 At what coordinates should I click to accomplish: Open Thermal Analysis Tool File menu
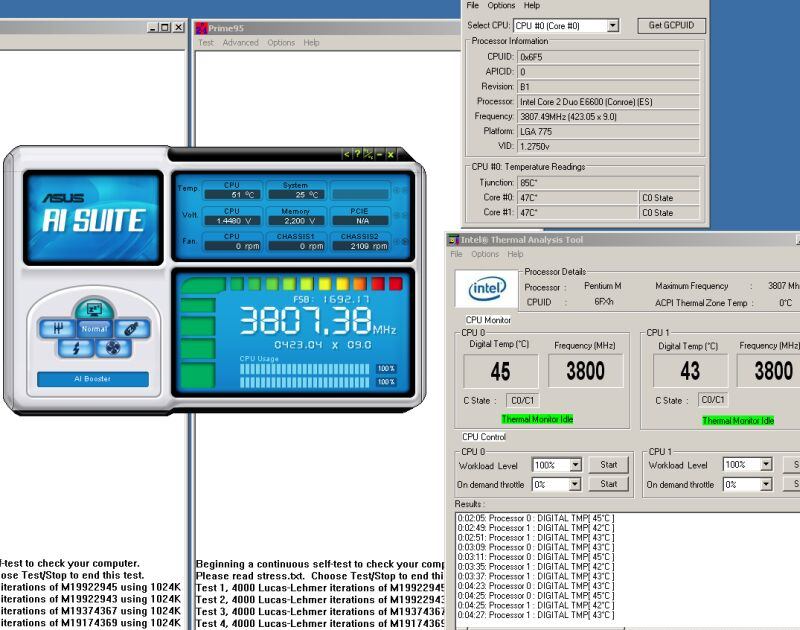click(456, 254)
